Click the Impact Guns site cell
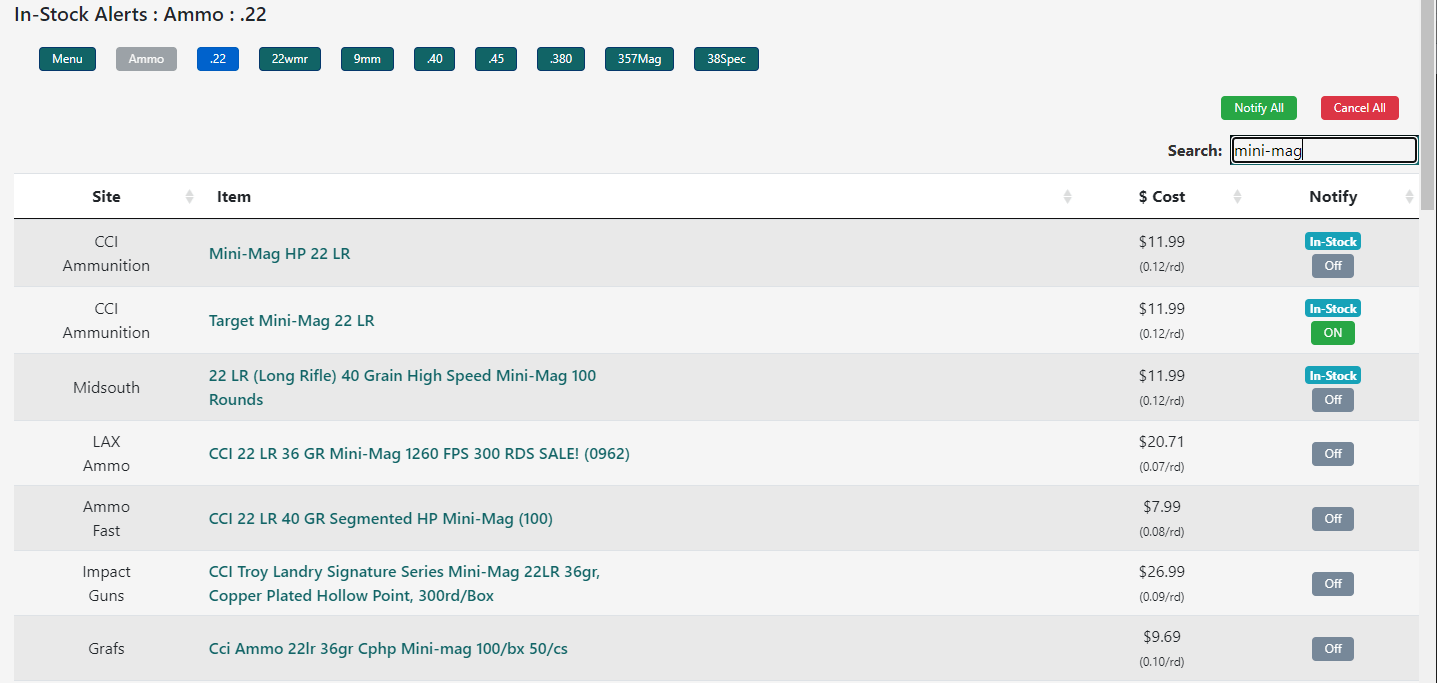 coord(106,584)
